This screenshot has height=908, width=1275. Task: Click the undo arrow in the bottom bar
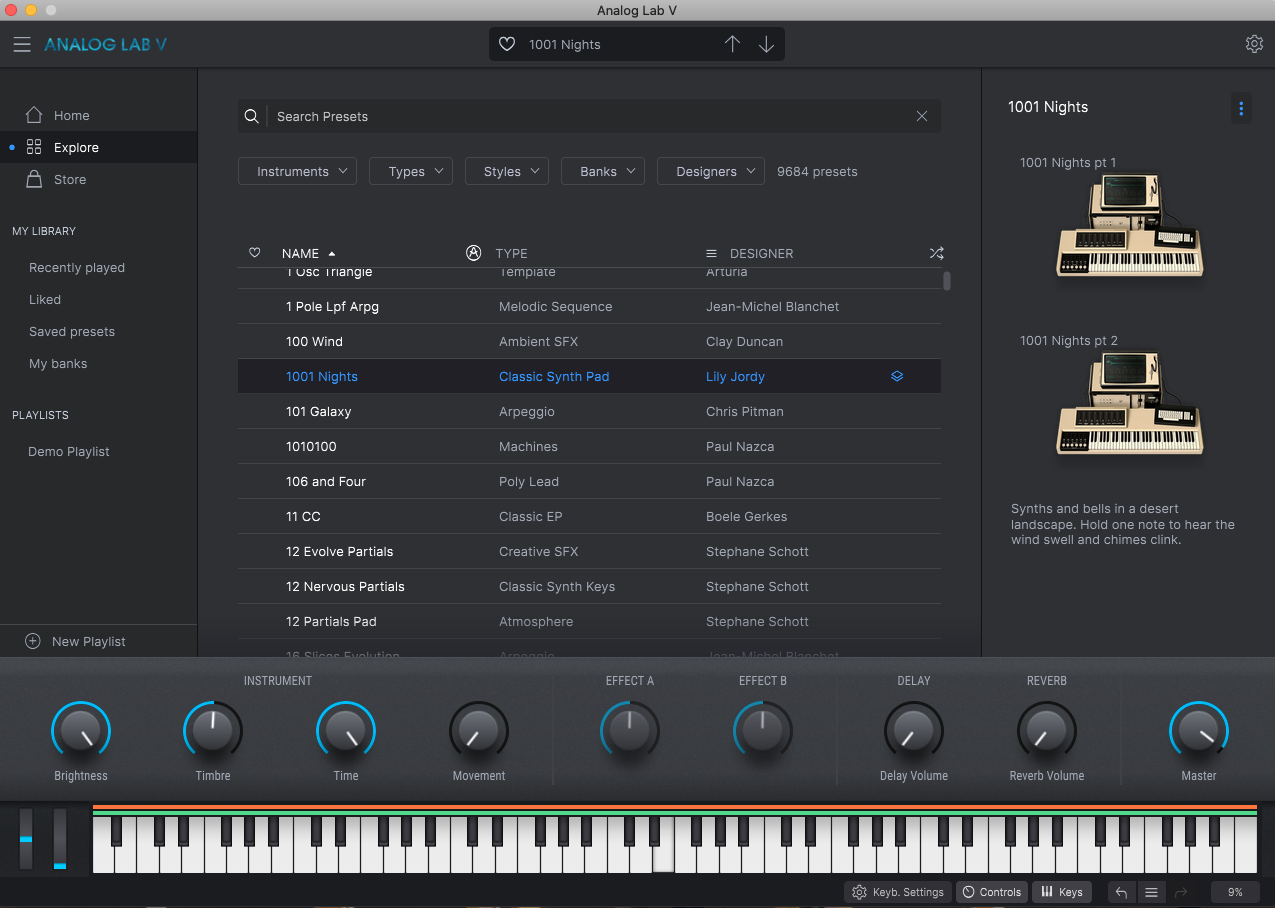click(x=1121, y=892)
